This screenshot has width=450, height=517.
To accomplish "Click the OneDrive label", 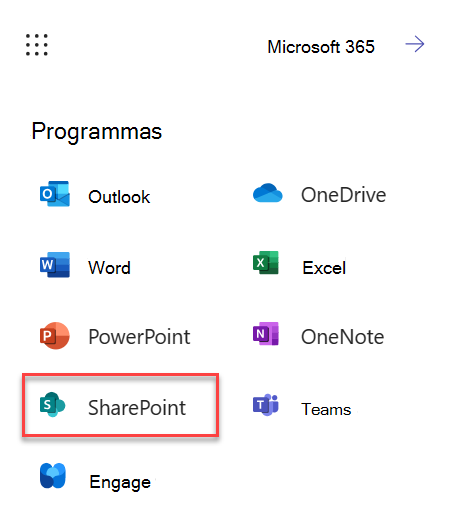I will pos(344,195).
